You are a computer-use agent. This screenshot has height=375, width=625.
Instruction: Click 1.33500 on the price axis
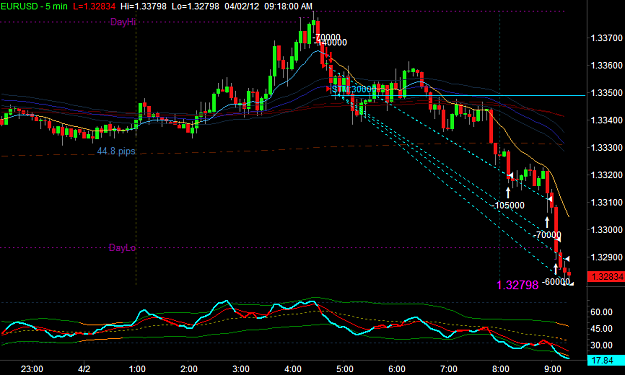tap(606, 92)
